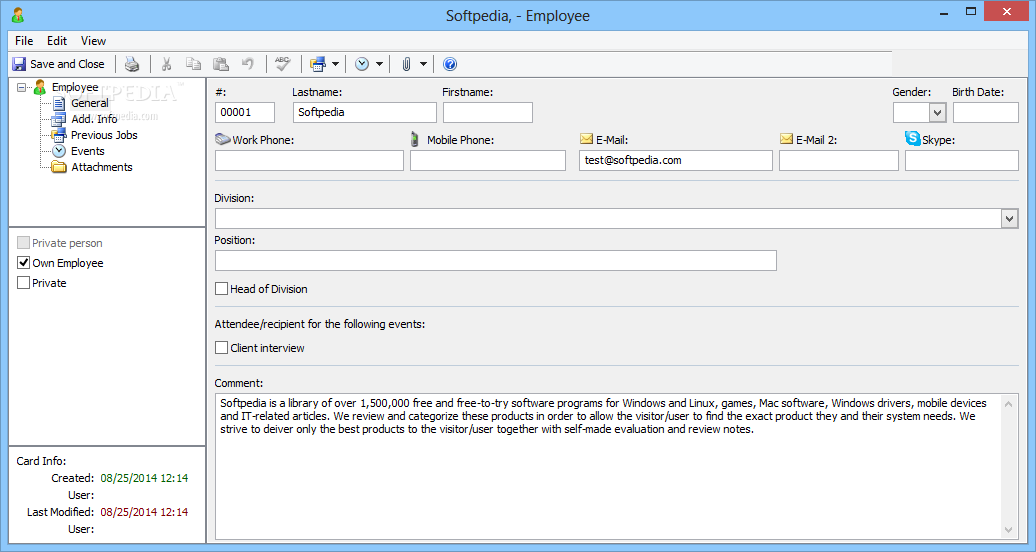This screenshot has width=1036, height=552.
Task: Click comment scrollbar up arrow
Action: click(1008, 404)
